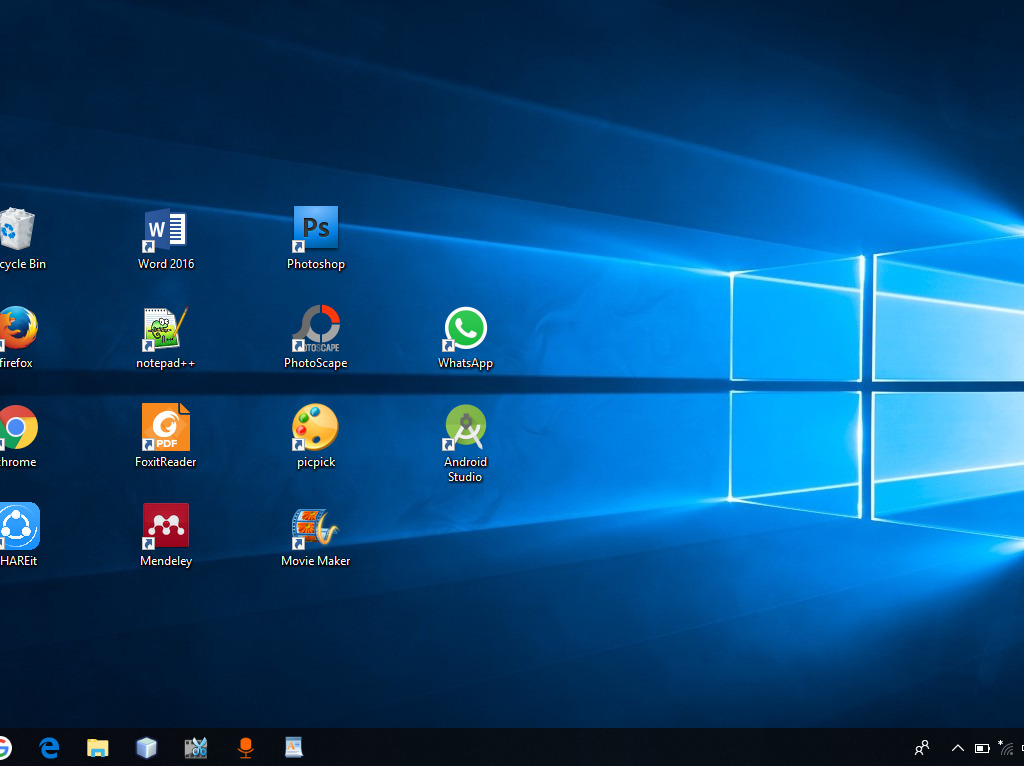Open Microsoft Edge from the taskbar
The image size is (1024, 766).
click(x=48, y=747)
